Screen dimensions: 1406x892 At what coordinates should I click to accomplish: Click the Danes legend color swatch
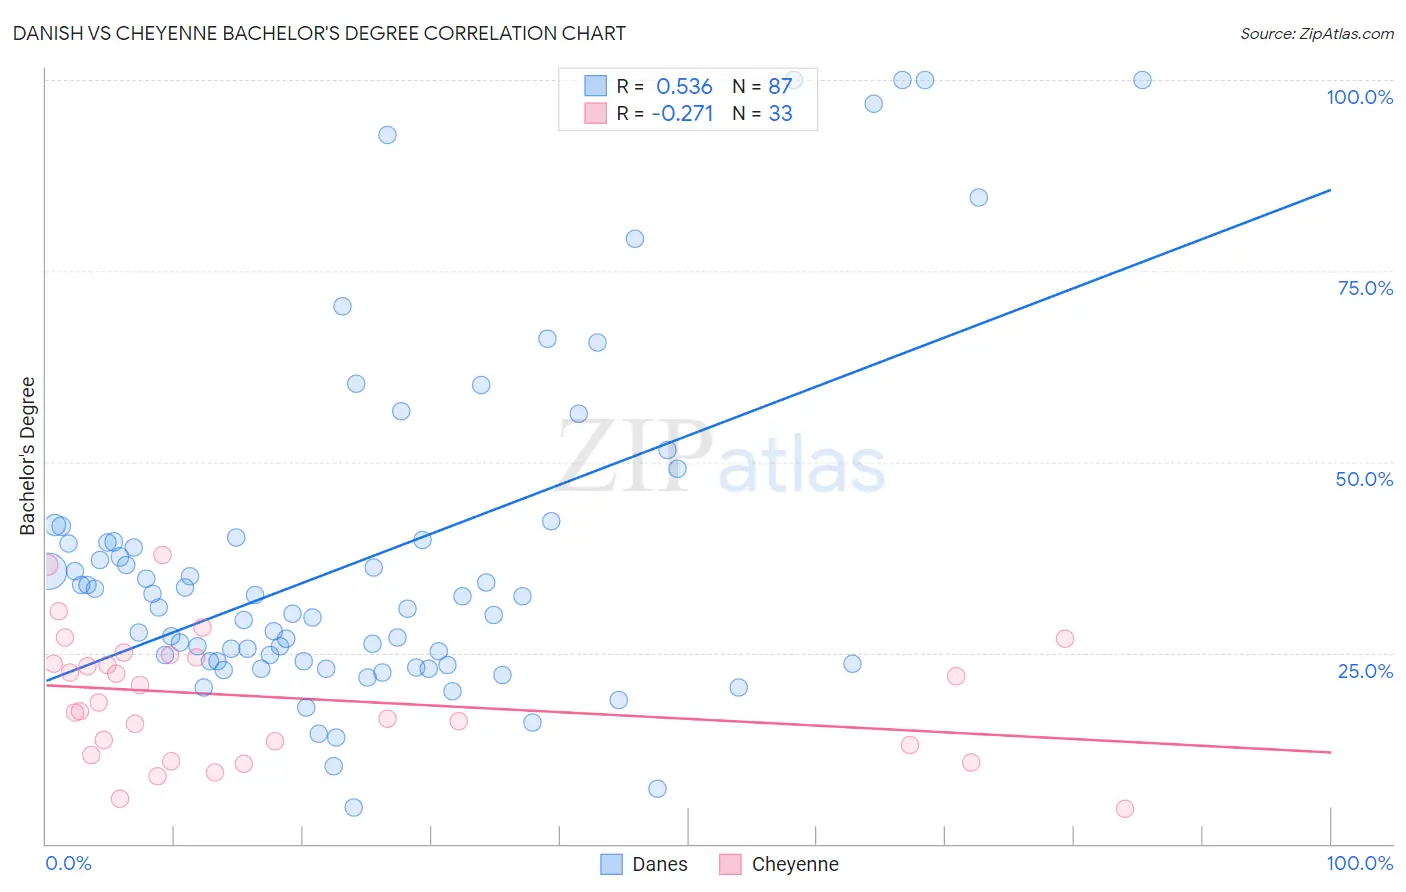tap(612, 864)
